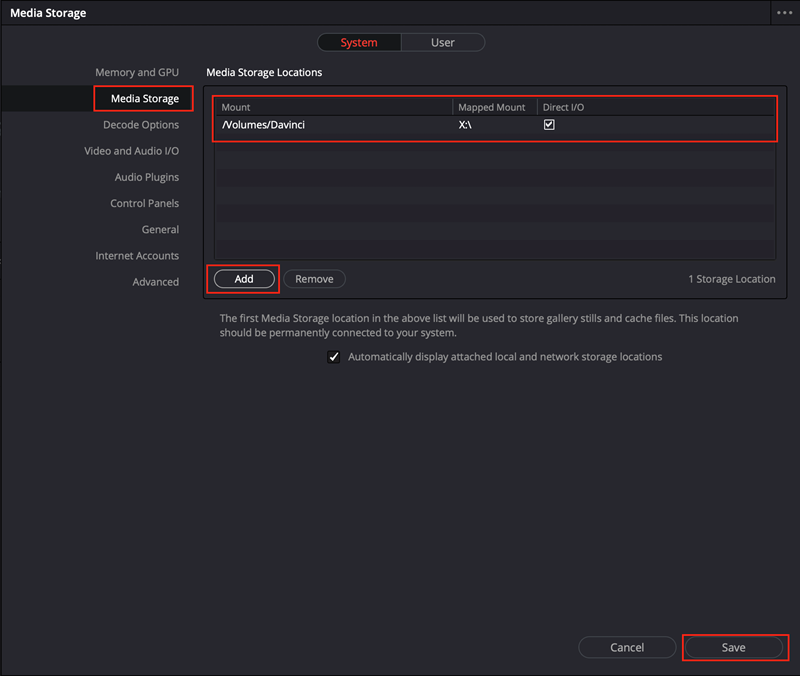The width and height of the screenshot is (800, 676).
Task: Add a new media storage location
Action: coord(244,279)
